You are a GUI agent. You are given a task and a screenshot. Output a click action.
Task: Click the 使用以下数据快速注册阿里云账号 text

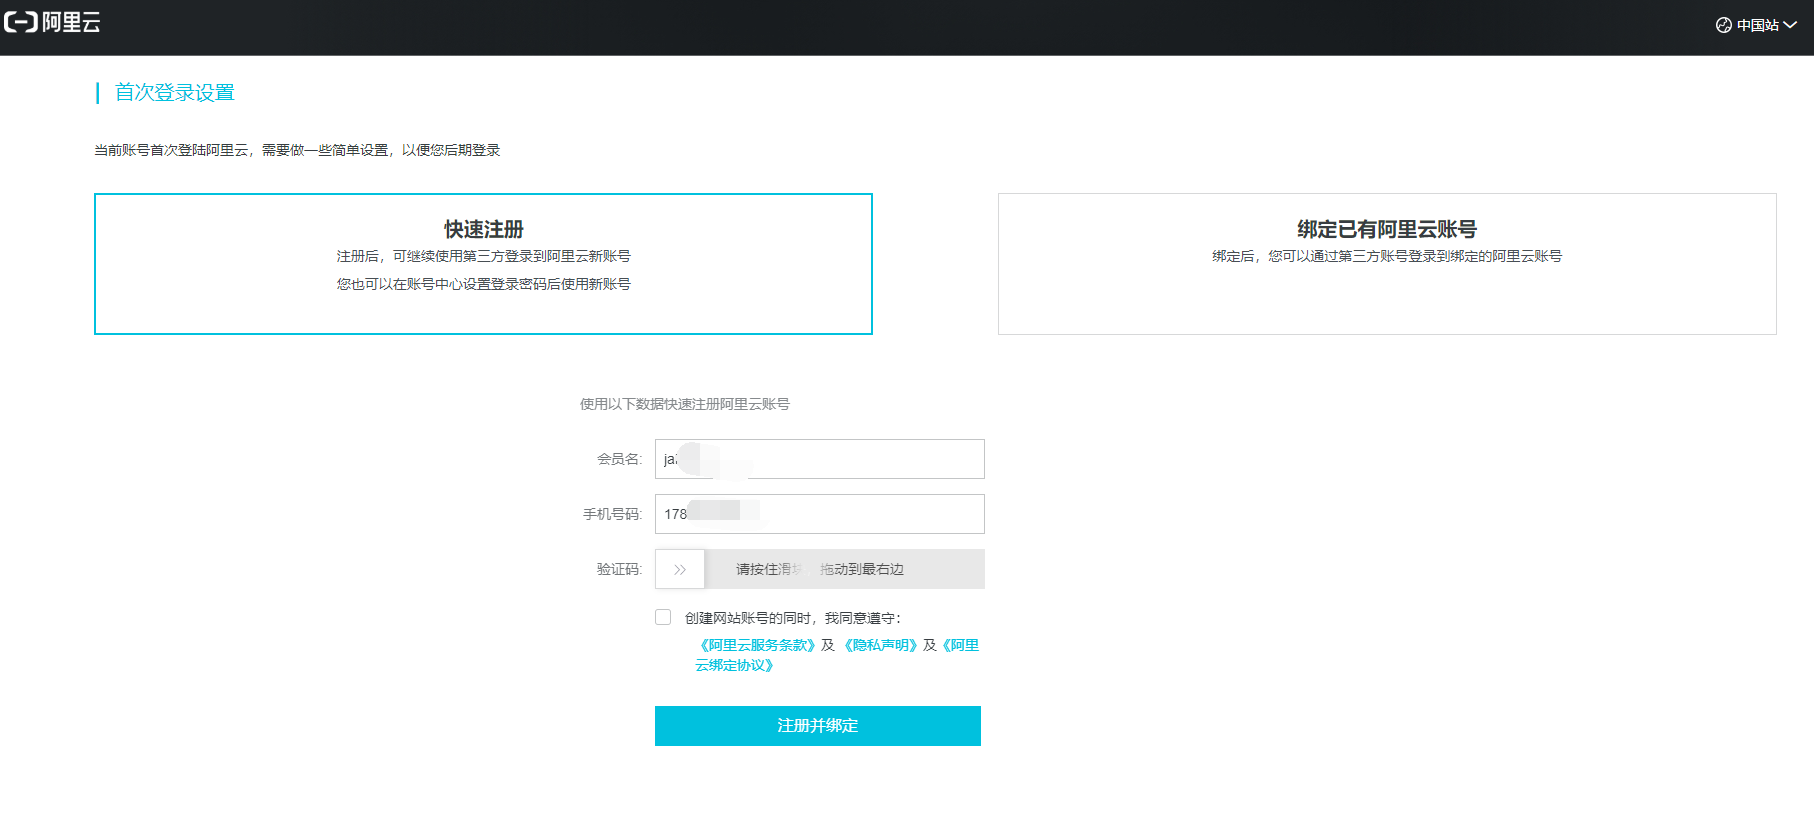pos(685,404)
